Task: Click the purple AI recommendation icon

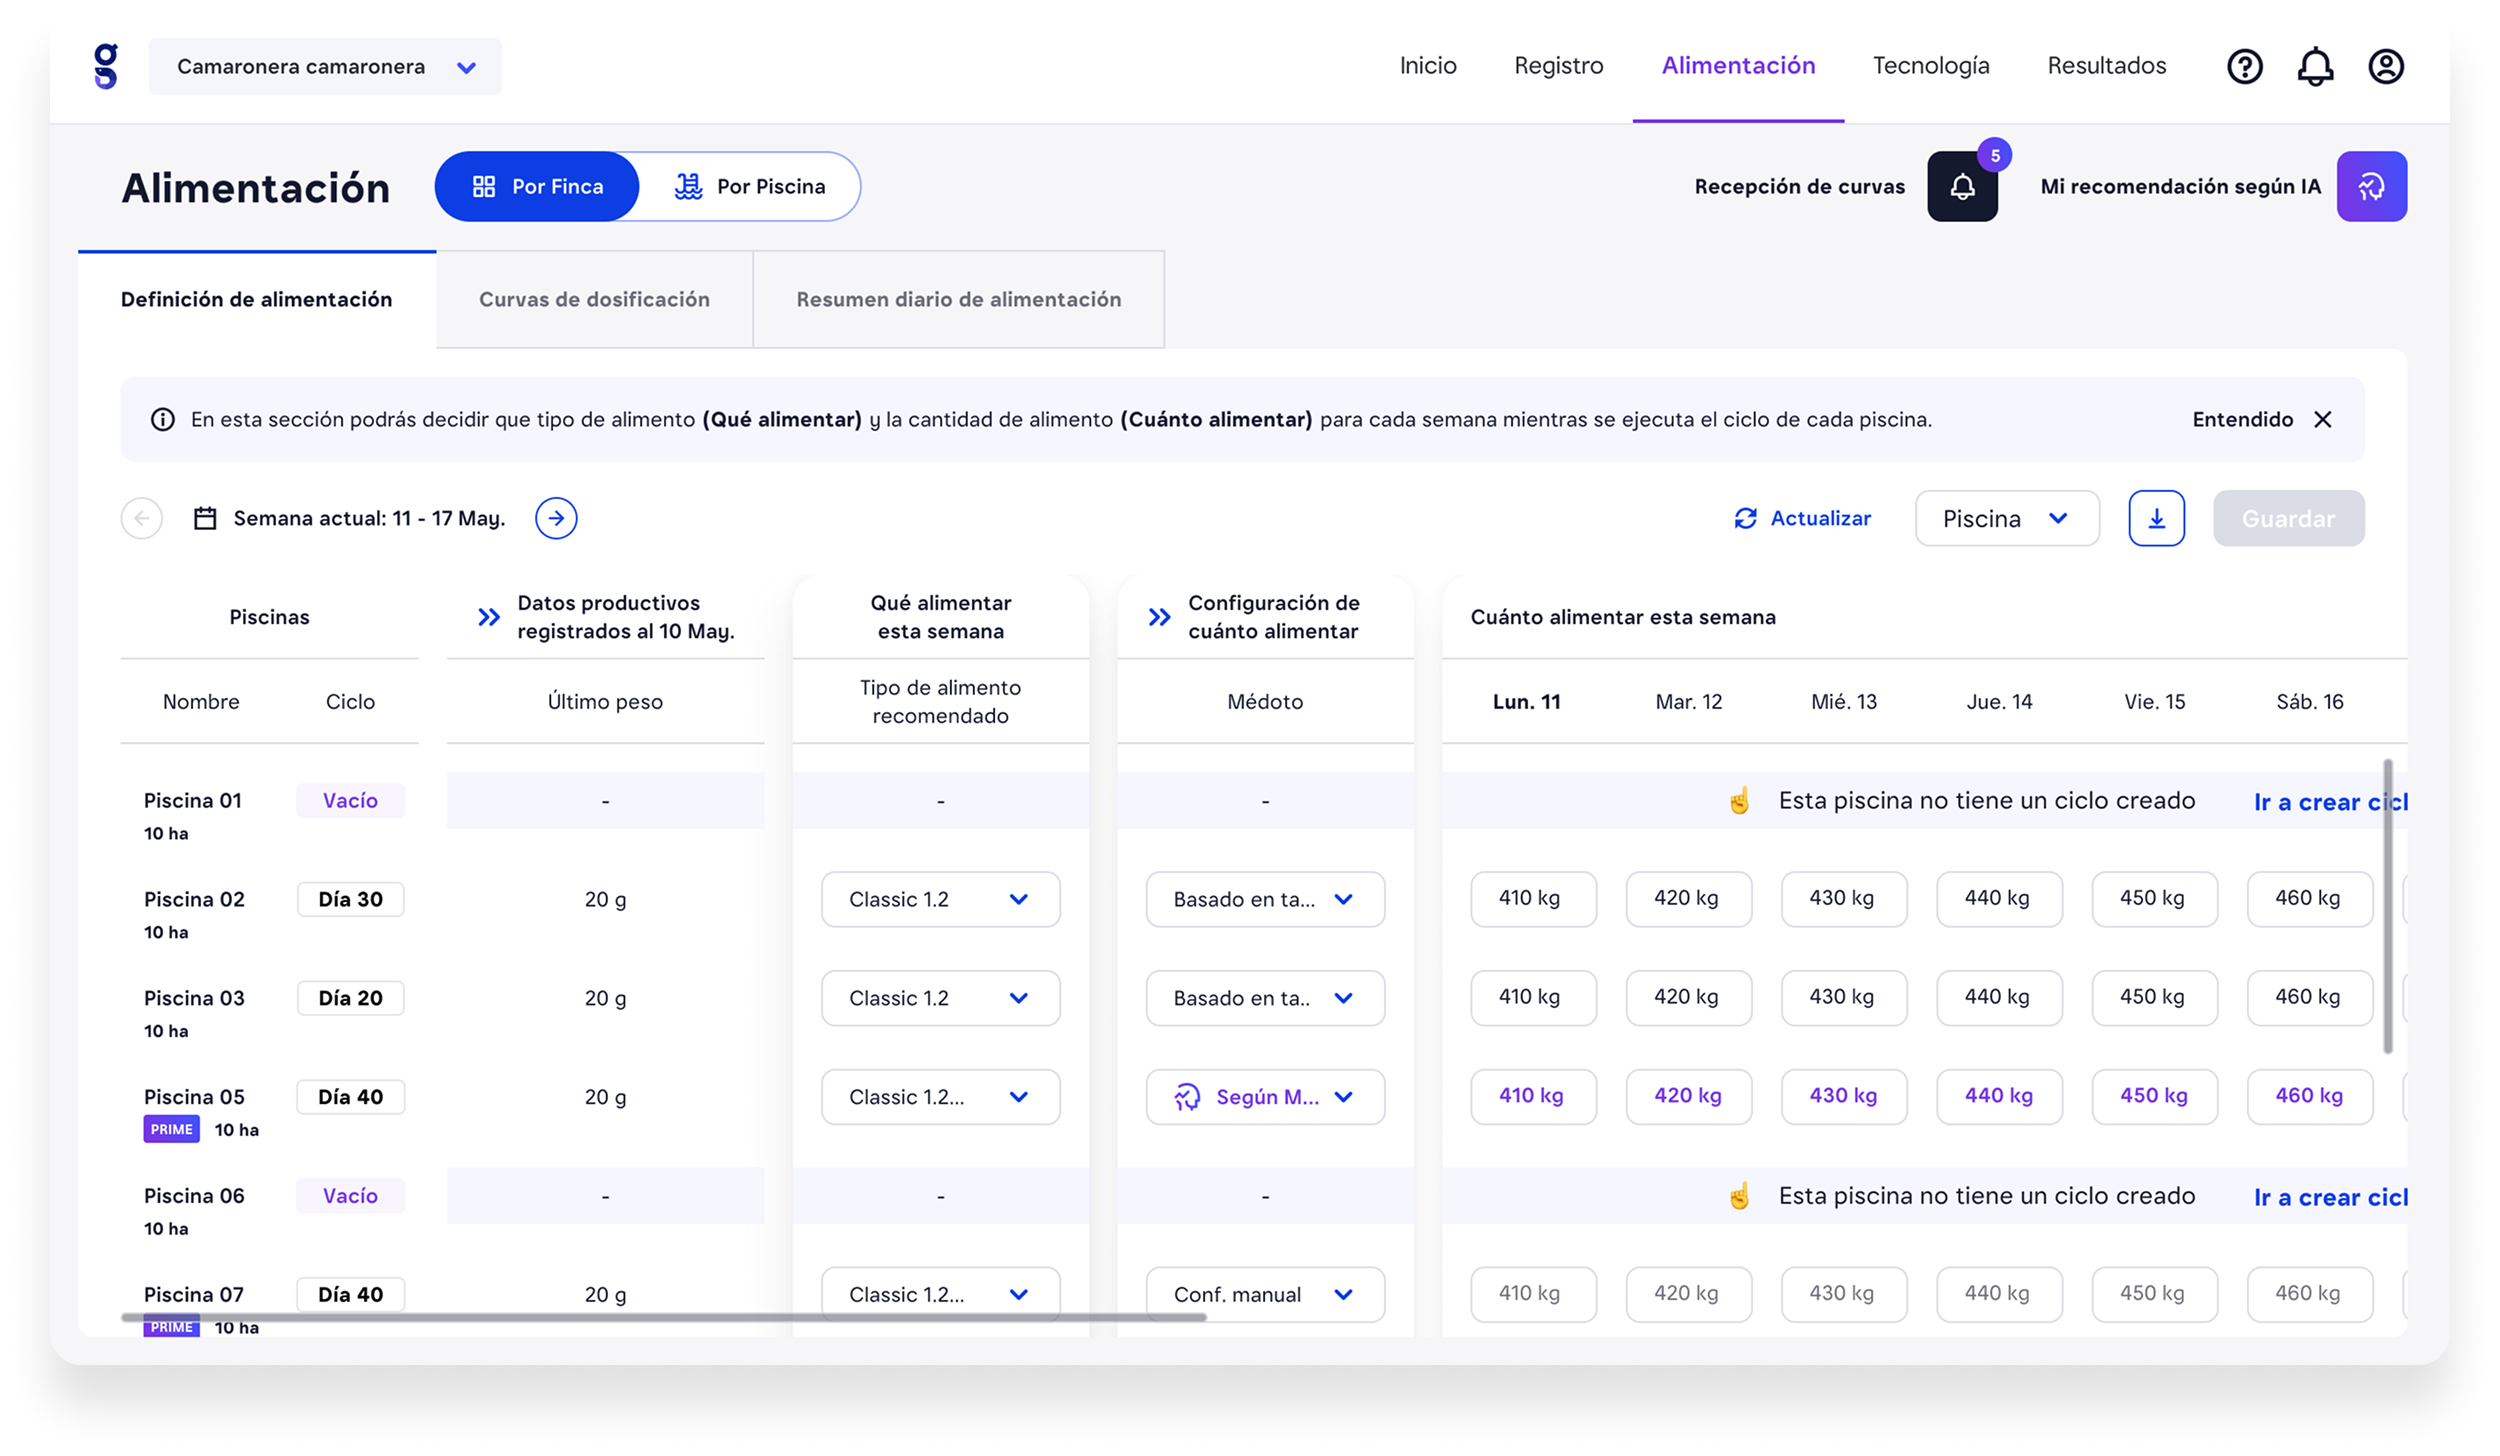Action: point(2371,187)
